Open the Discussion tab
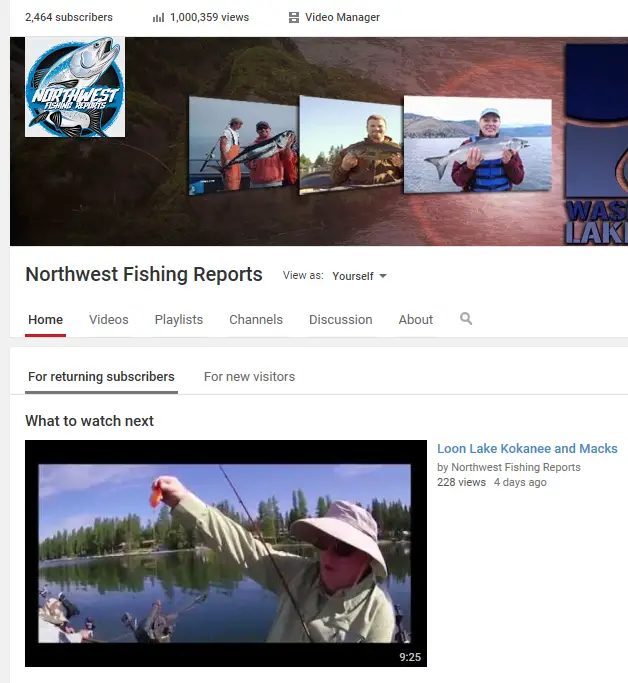The width and height of the screenshot is (628, 683). [340, 320]
